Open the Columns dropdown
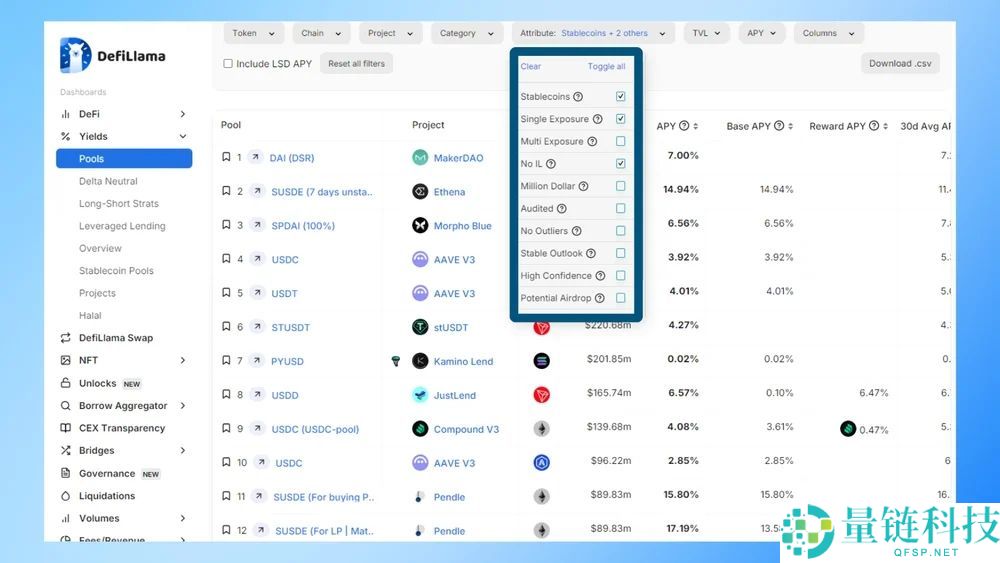This screenshot has height=563, width=1000. click(828, 33)
